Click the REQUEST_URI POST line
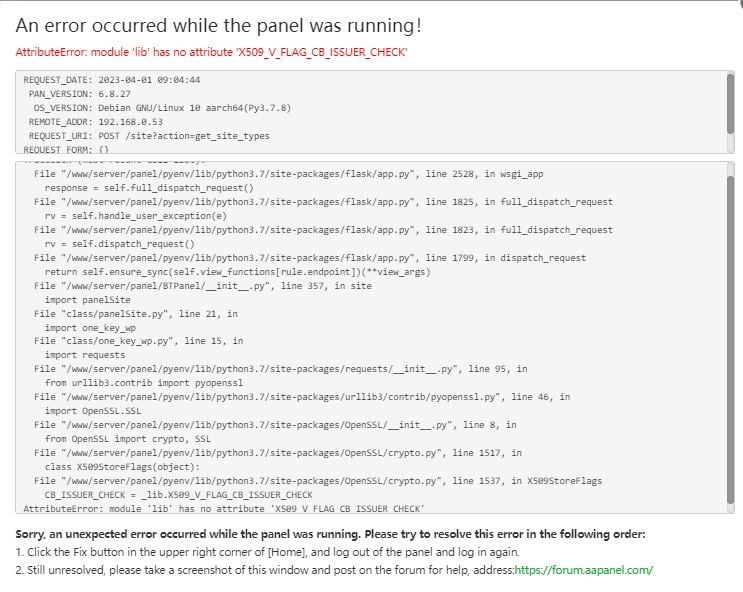 coord(148,136)
